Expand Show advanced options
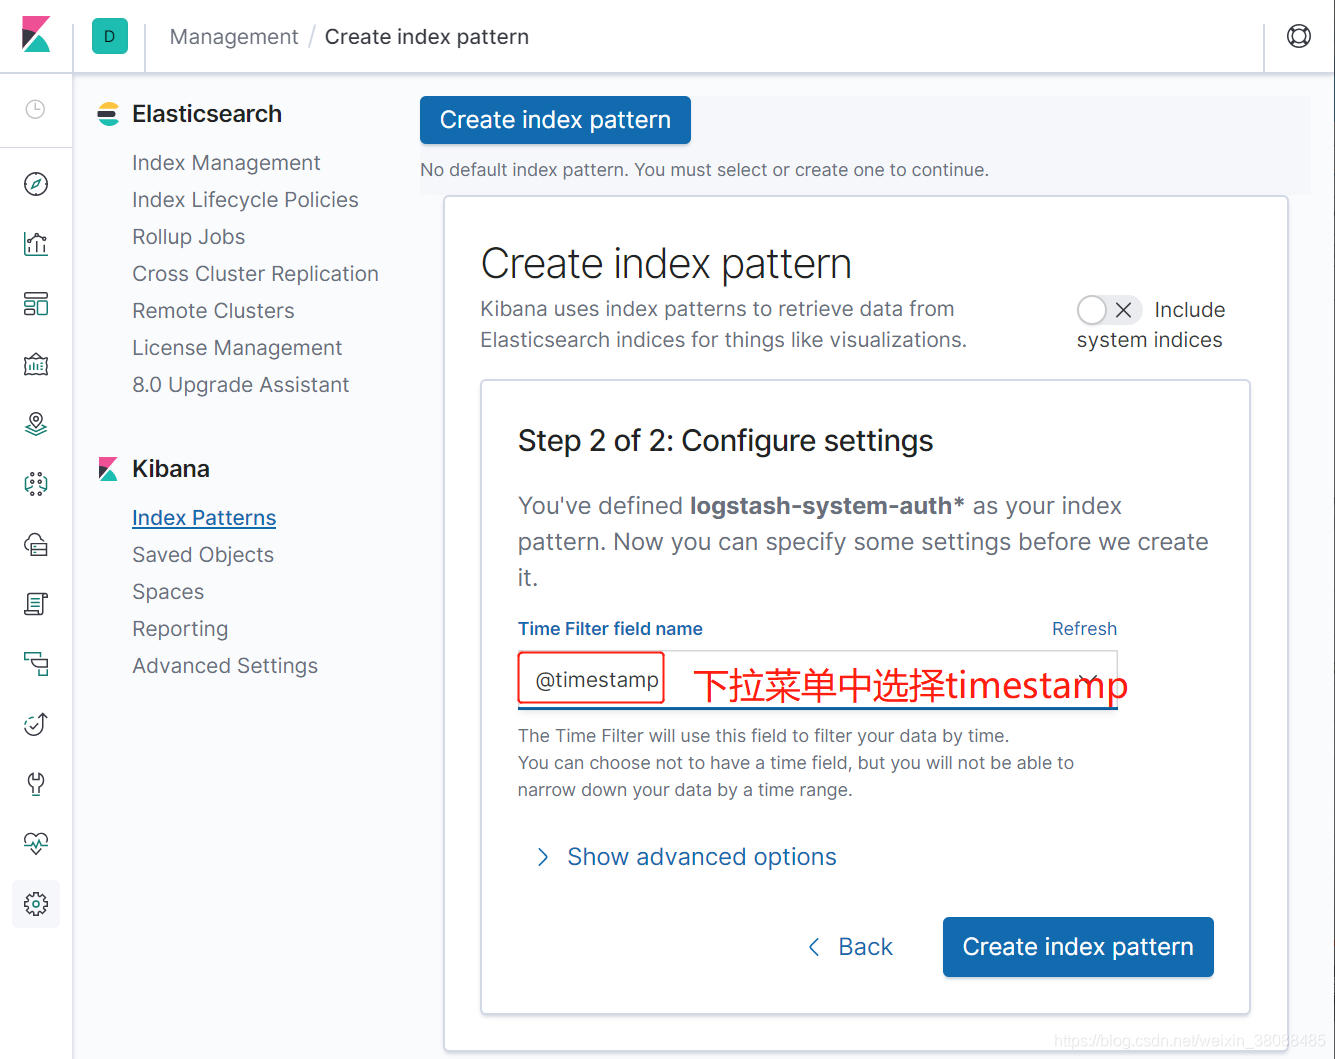The image size is (1335, 1059). [x=686, y=857]
